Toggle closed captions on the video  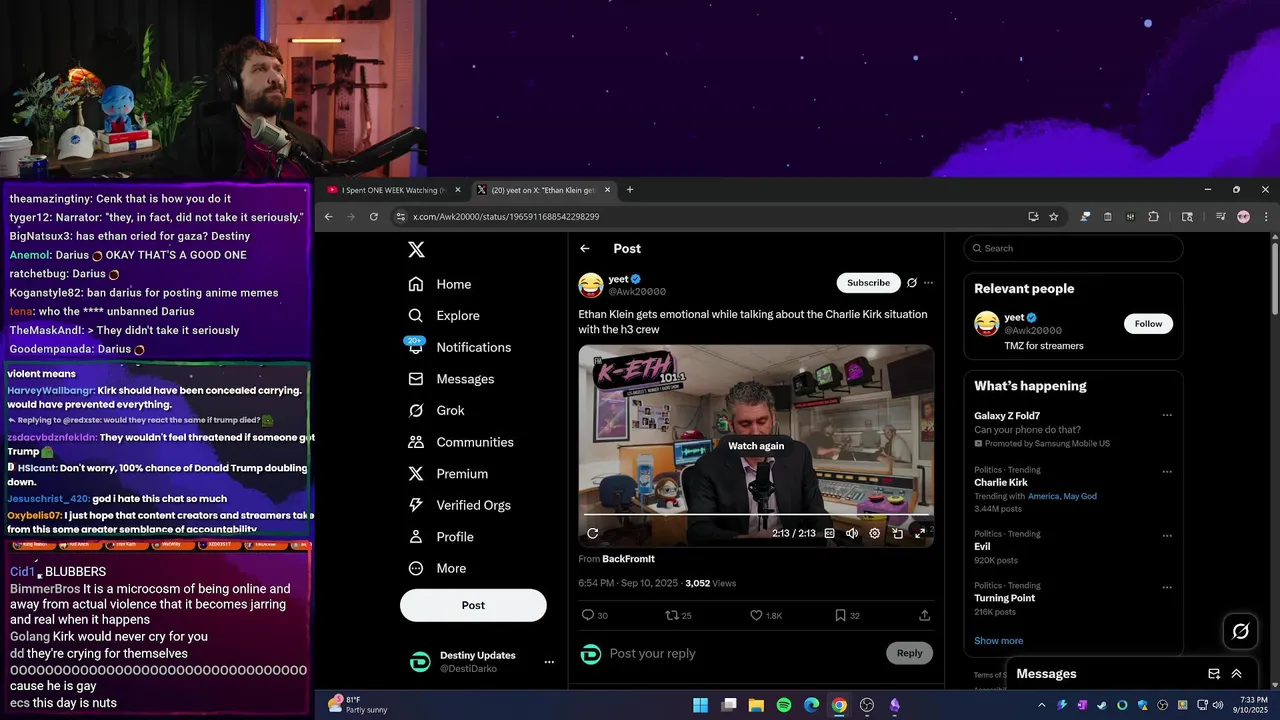click(829, 534)
